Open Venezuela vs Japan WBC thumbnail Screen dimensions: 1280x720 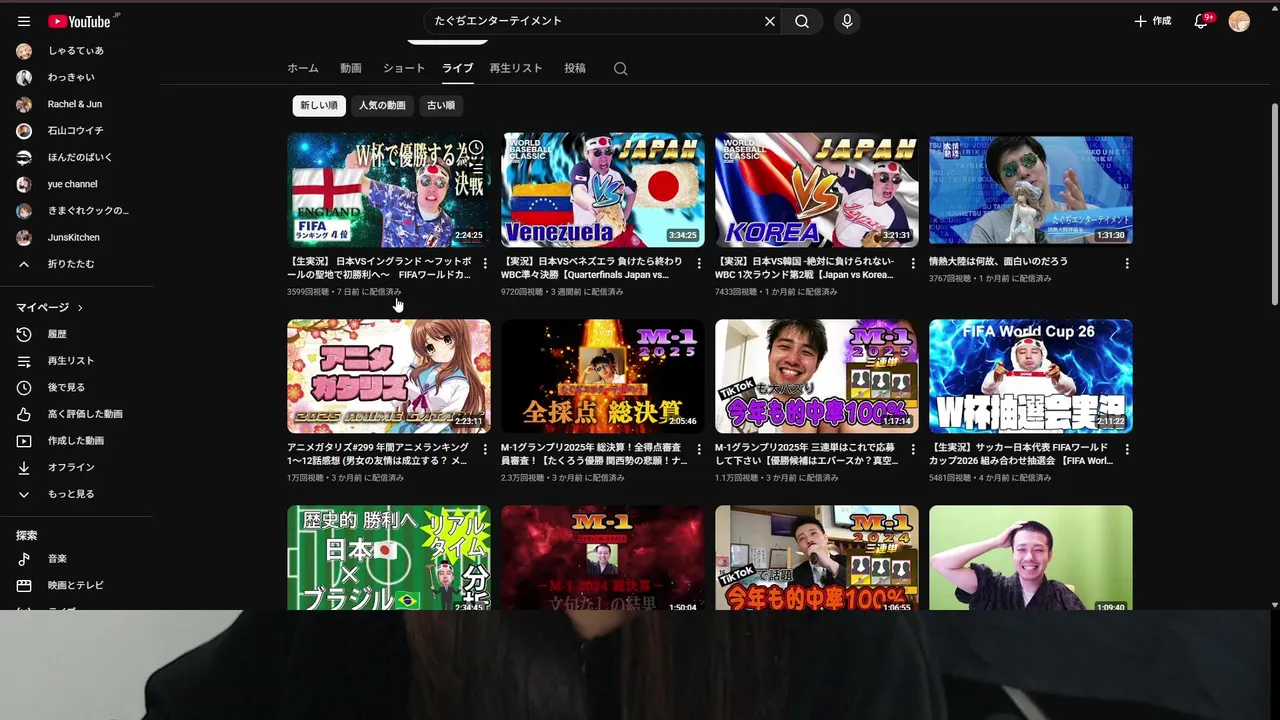point(603,190)
